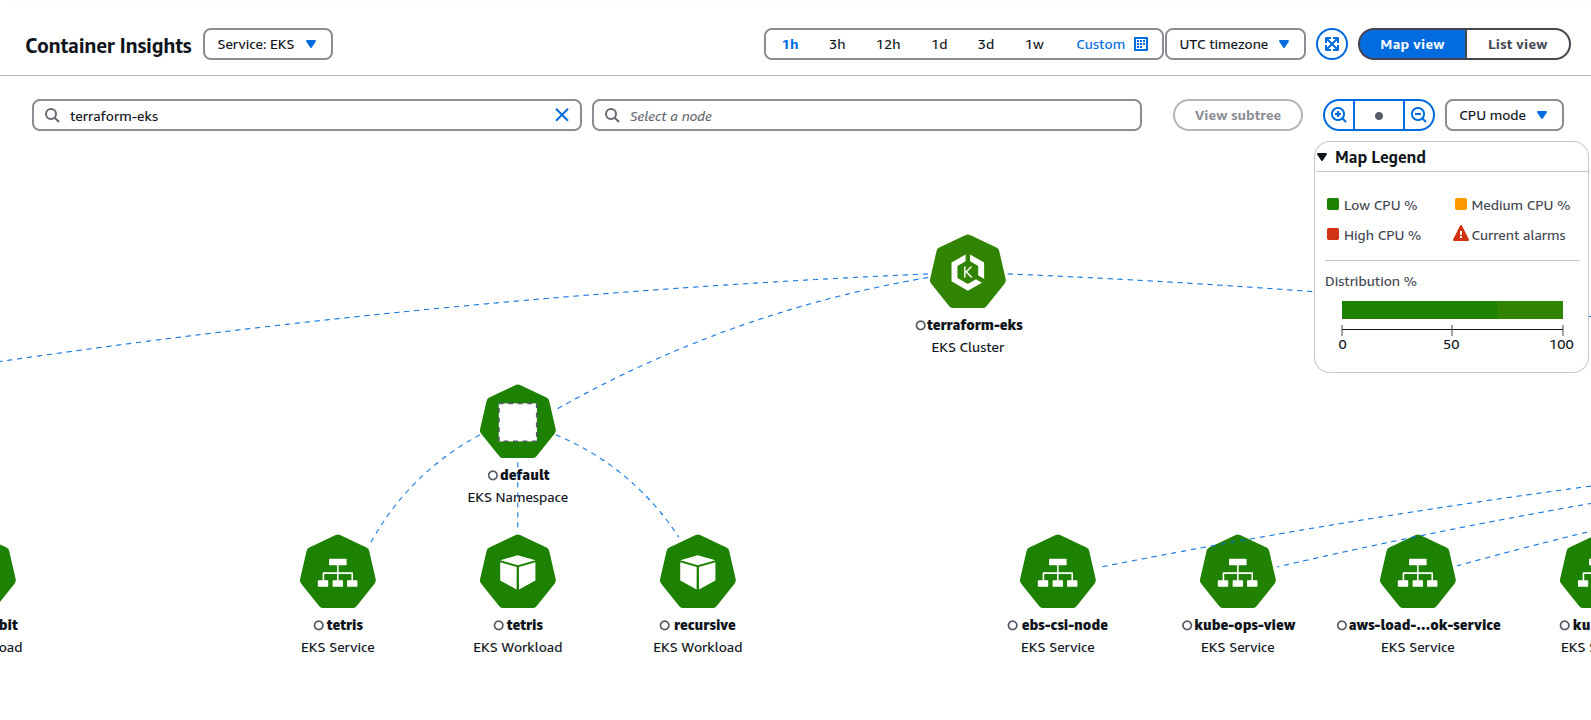
Task: Clear the terraform-eks search with X icon
Action: click(x=562, y=115)
